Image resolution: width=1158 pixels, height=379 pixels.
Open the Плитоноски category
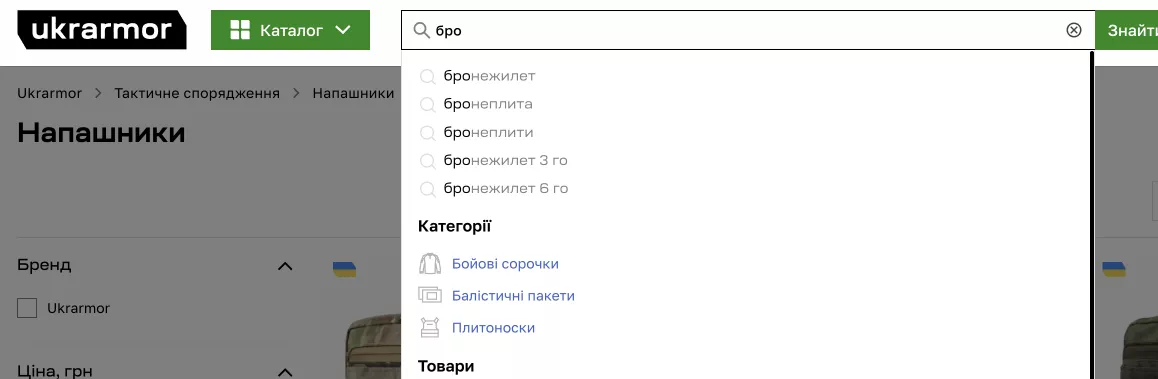[493, 327]
